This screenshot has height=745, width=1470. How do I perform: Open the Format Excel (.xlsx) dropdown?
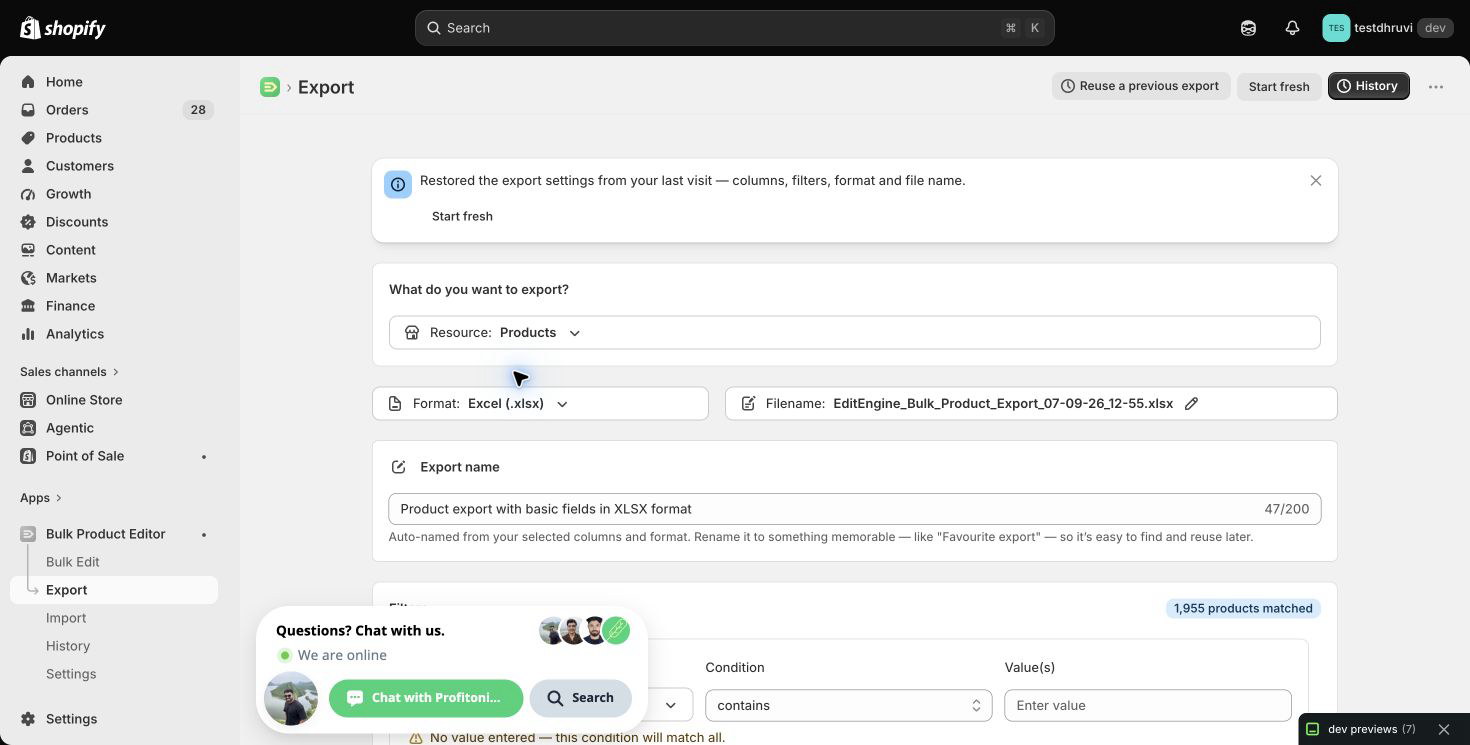[540, 404]
